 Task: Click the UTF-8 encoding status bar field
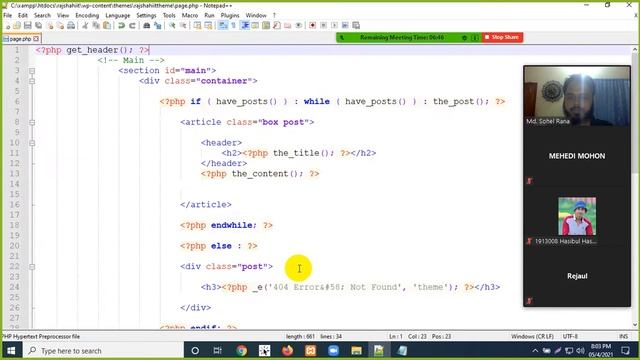(570, 337)
